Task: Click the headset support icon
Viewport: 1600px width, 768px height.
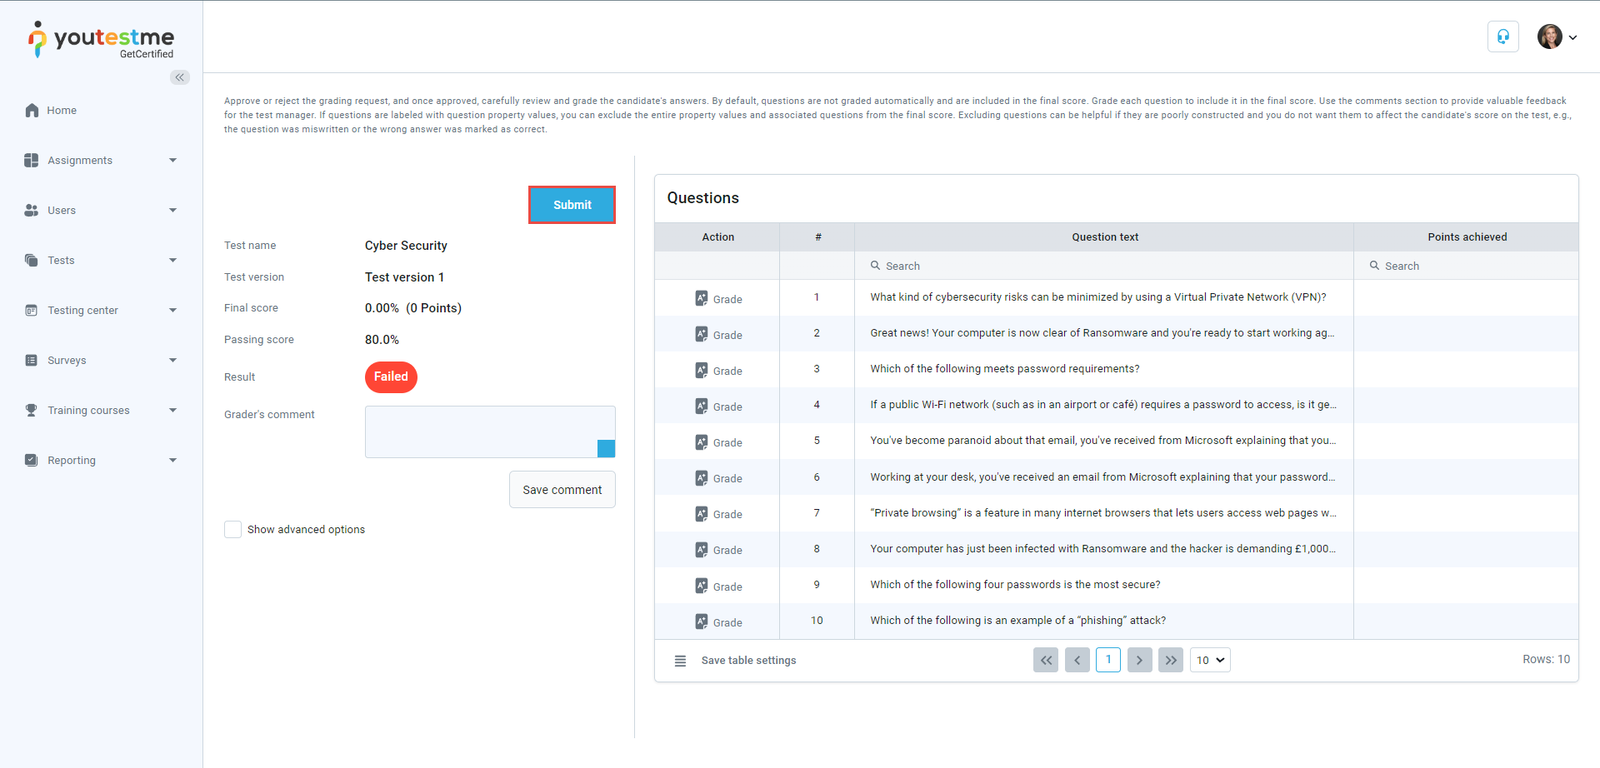Action: tap(1502, 37)
